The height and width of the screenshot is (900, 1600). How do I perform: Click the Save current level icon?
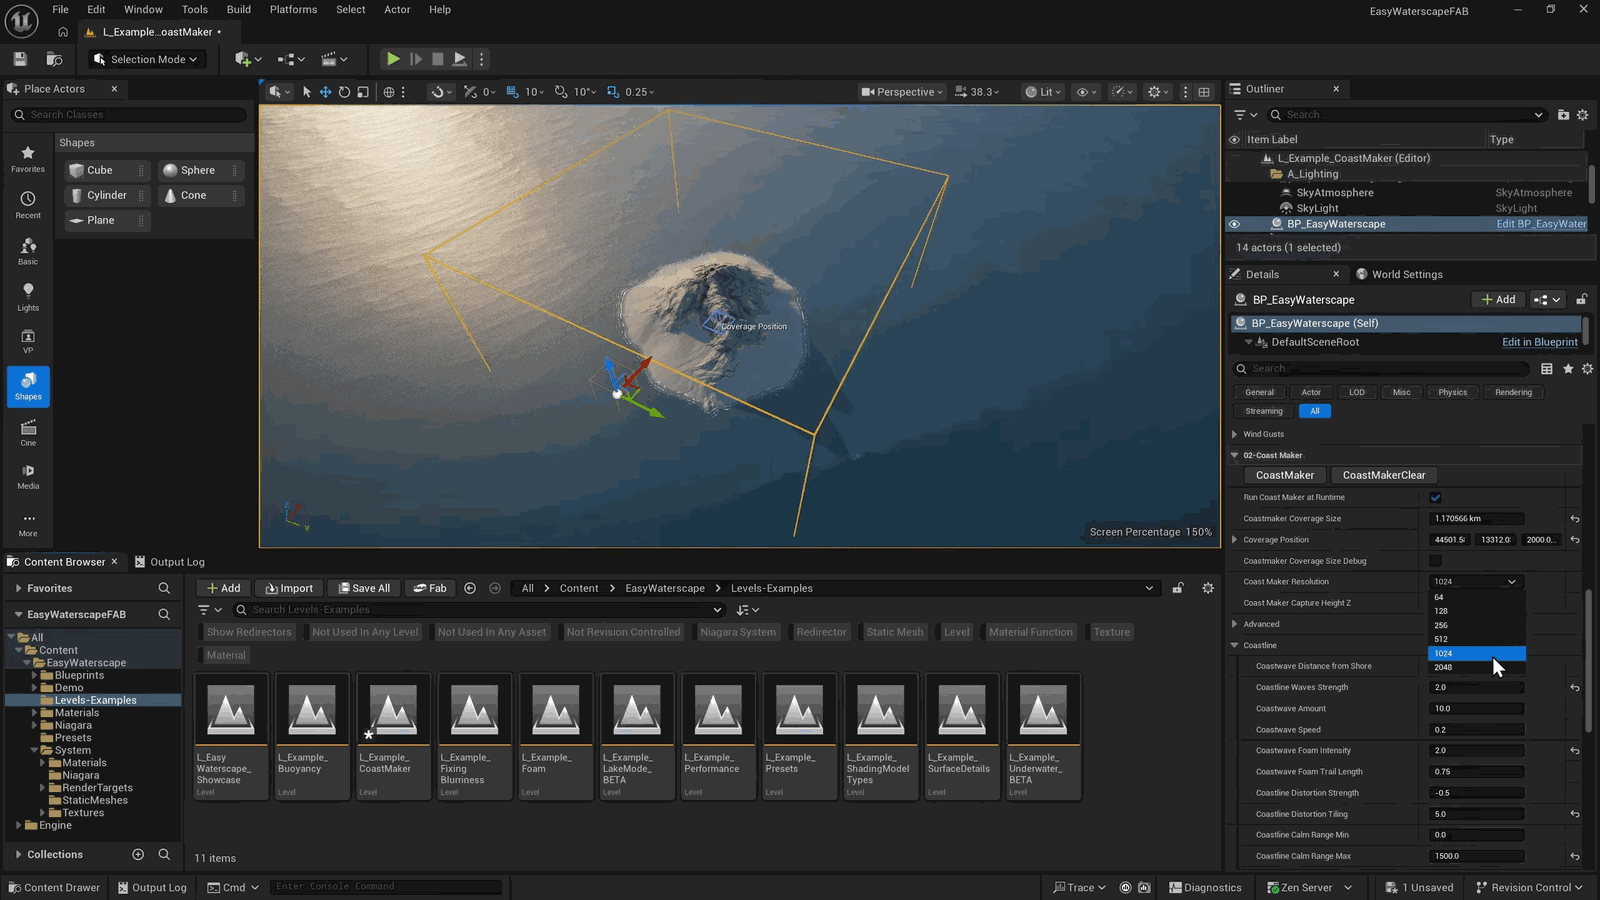[x=20, y=59]
